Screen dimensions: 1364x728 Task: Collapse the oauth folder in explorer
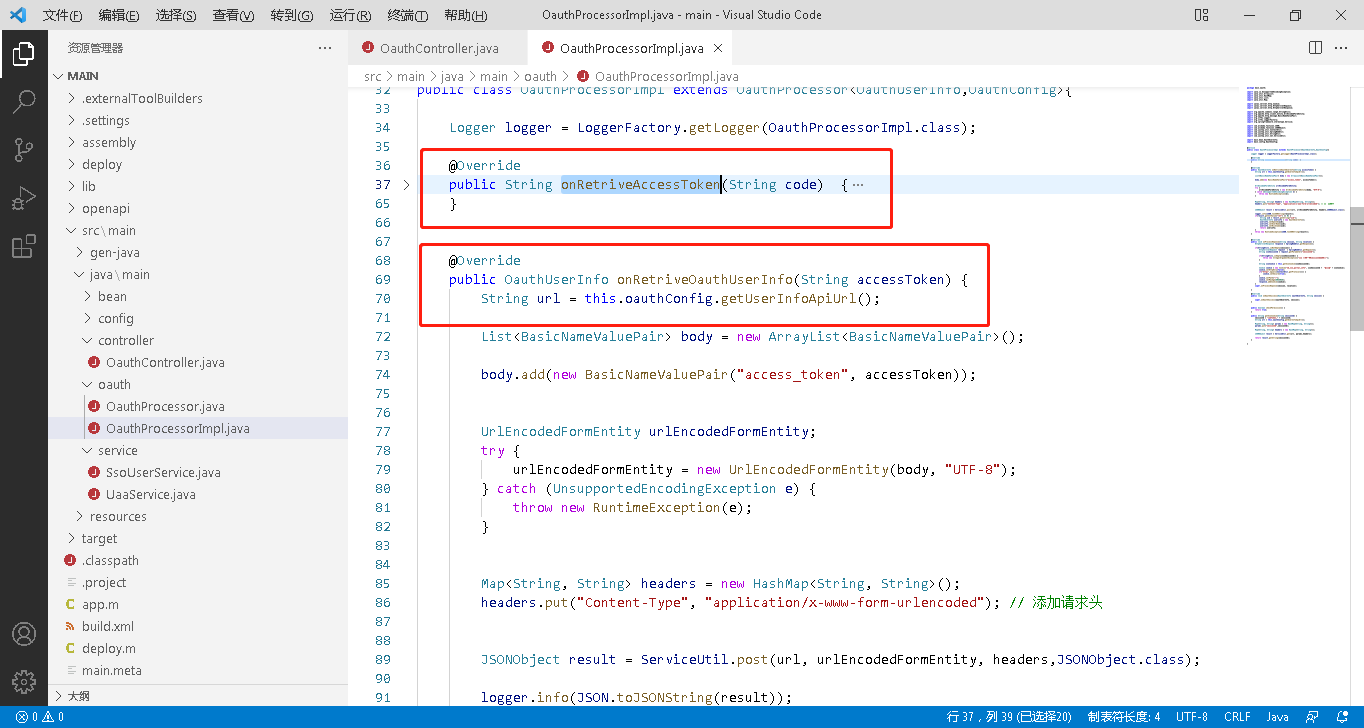tap(114, 385)
